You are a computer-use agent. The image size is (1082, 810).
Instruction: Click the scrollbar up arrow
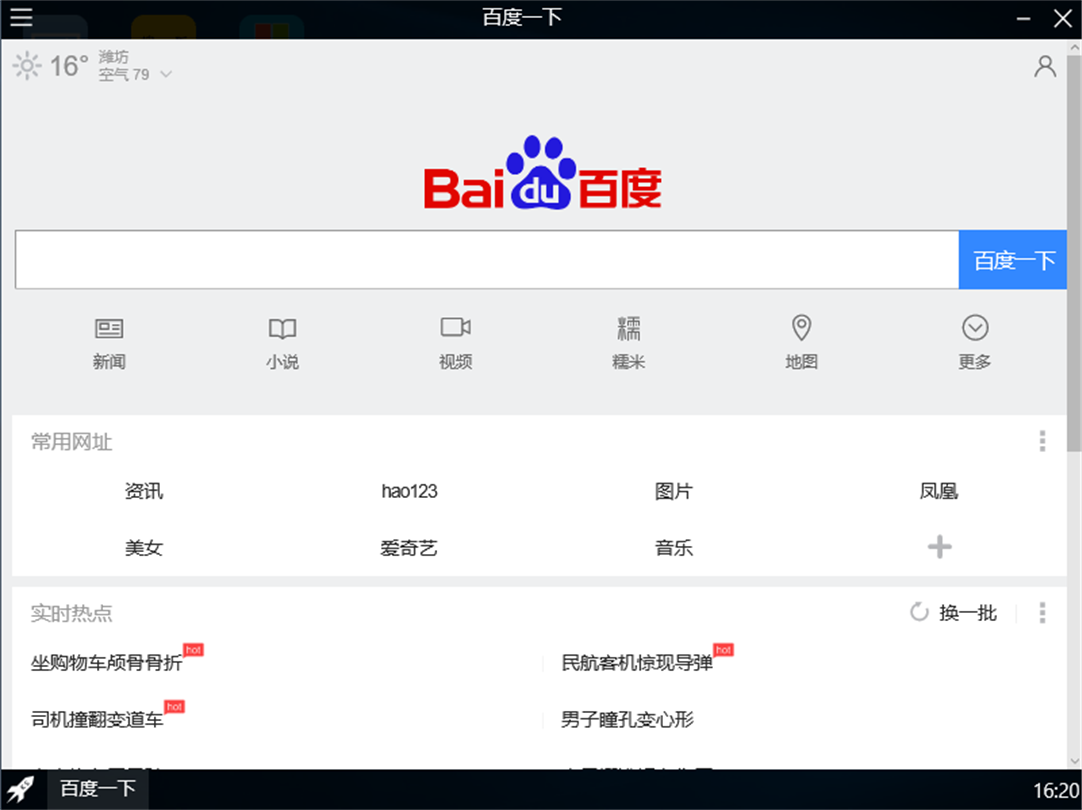click(1074, 47)
